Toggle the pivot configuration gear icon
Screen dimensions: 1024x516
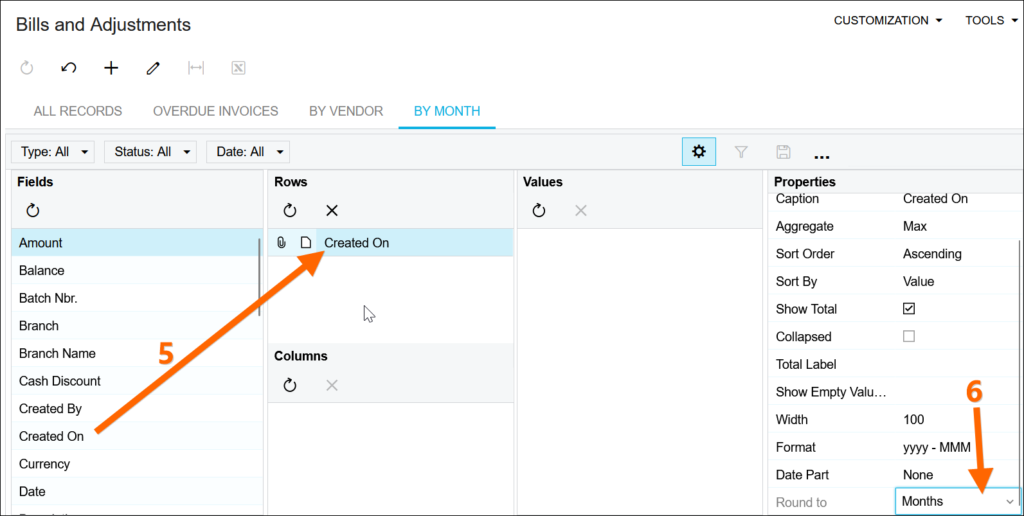tap(698, 152)
